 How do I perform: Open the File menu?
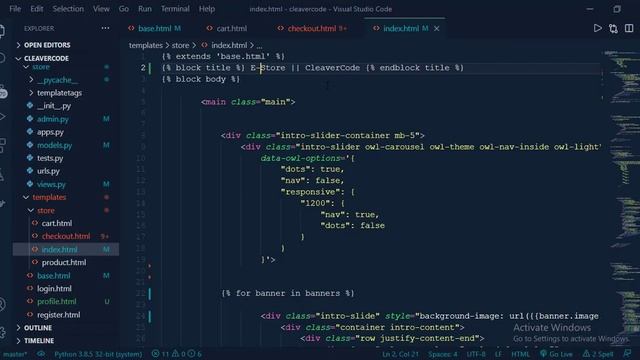coord(15,9)
